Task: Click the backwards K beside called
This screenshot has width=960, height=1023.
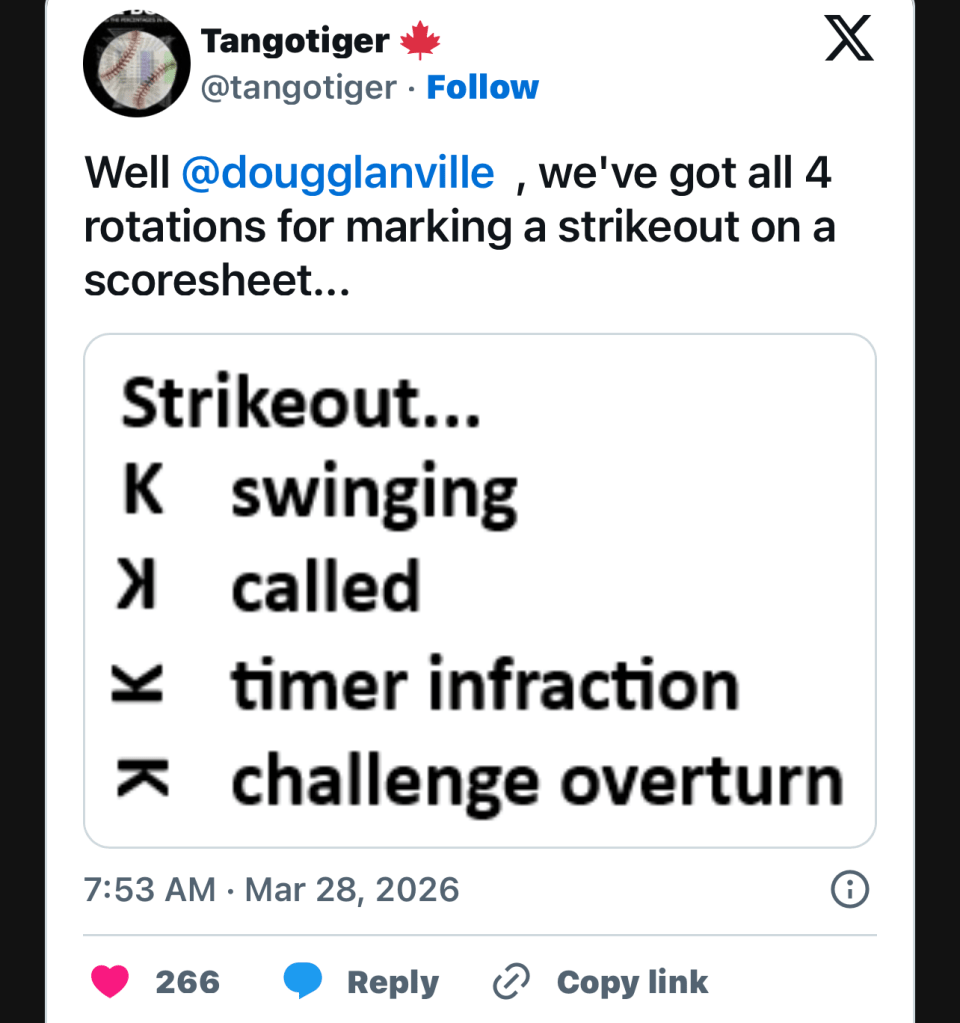Action: pos(137,587)
